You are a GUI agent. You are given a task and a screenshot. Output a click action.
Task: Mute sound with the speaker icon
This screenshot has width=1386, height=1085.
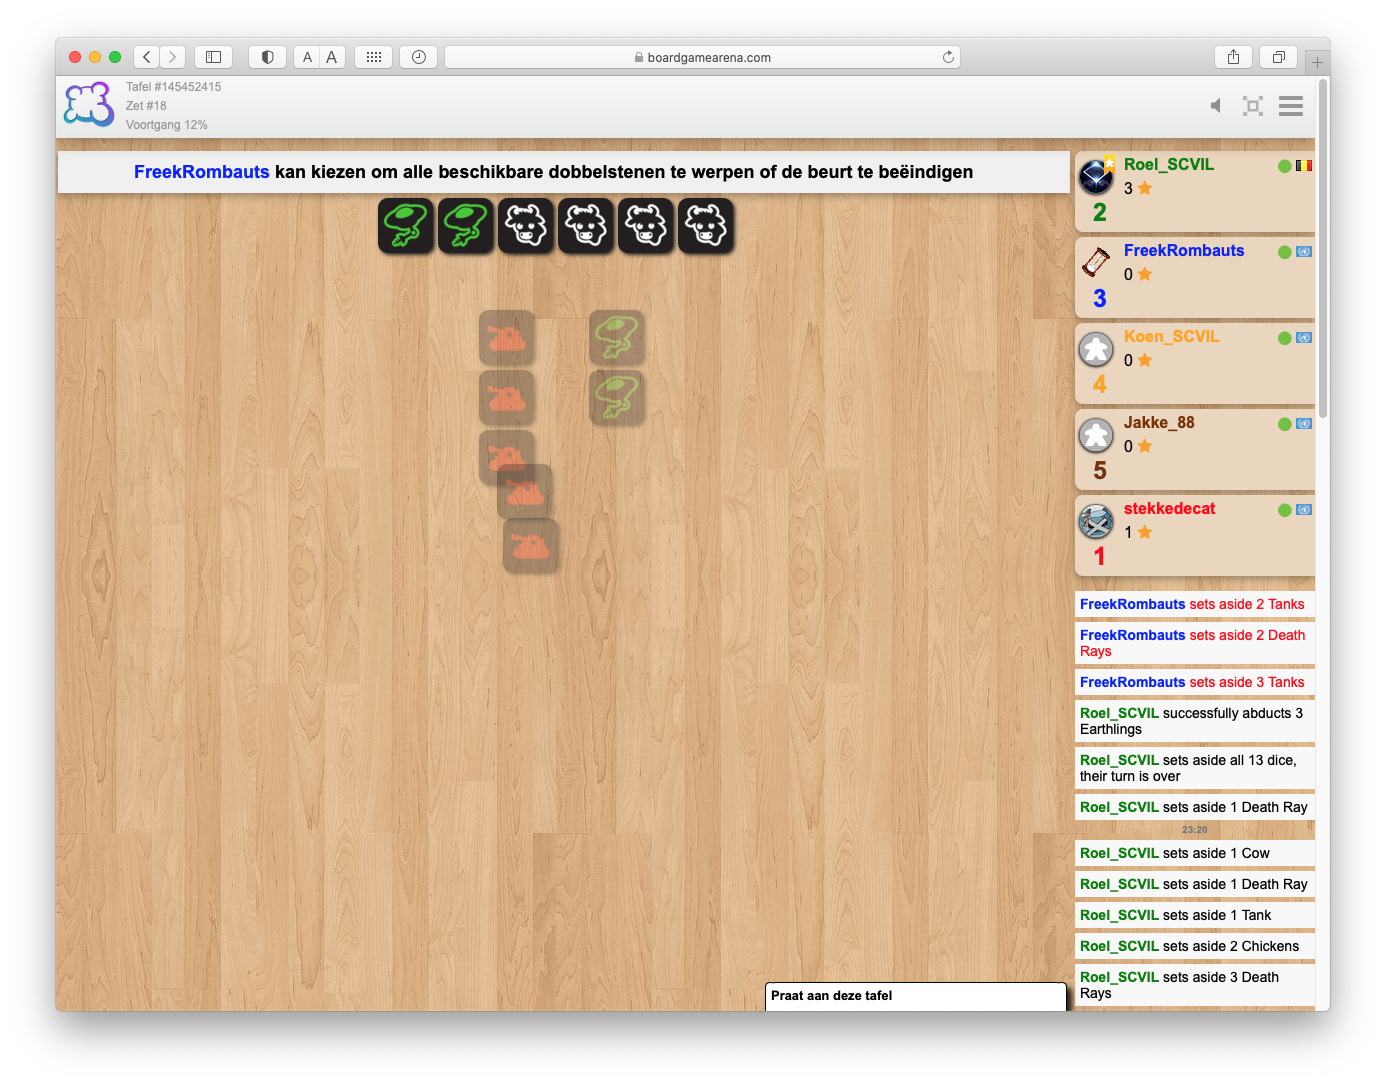click(1216, 106)
